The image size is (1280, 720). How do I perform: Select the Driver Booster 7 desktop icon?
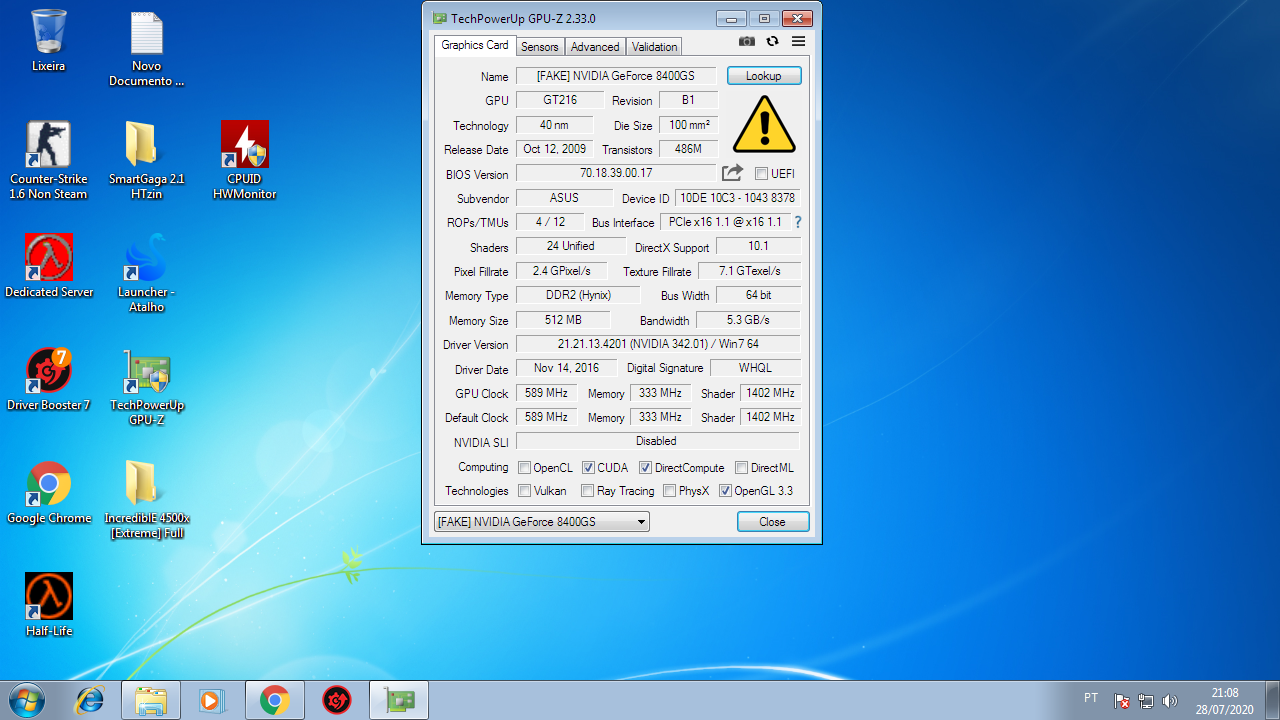tap(49, 379)
